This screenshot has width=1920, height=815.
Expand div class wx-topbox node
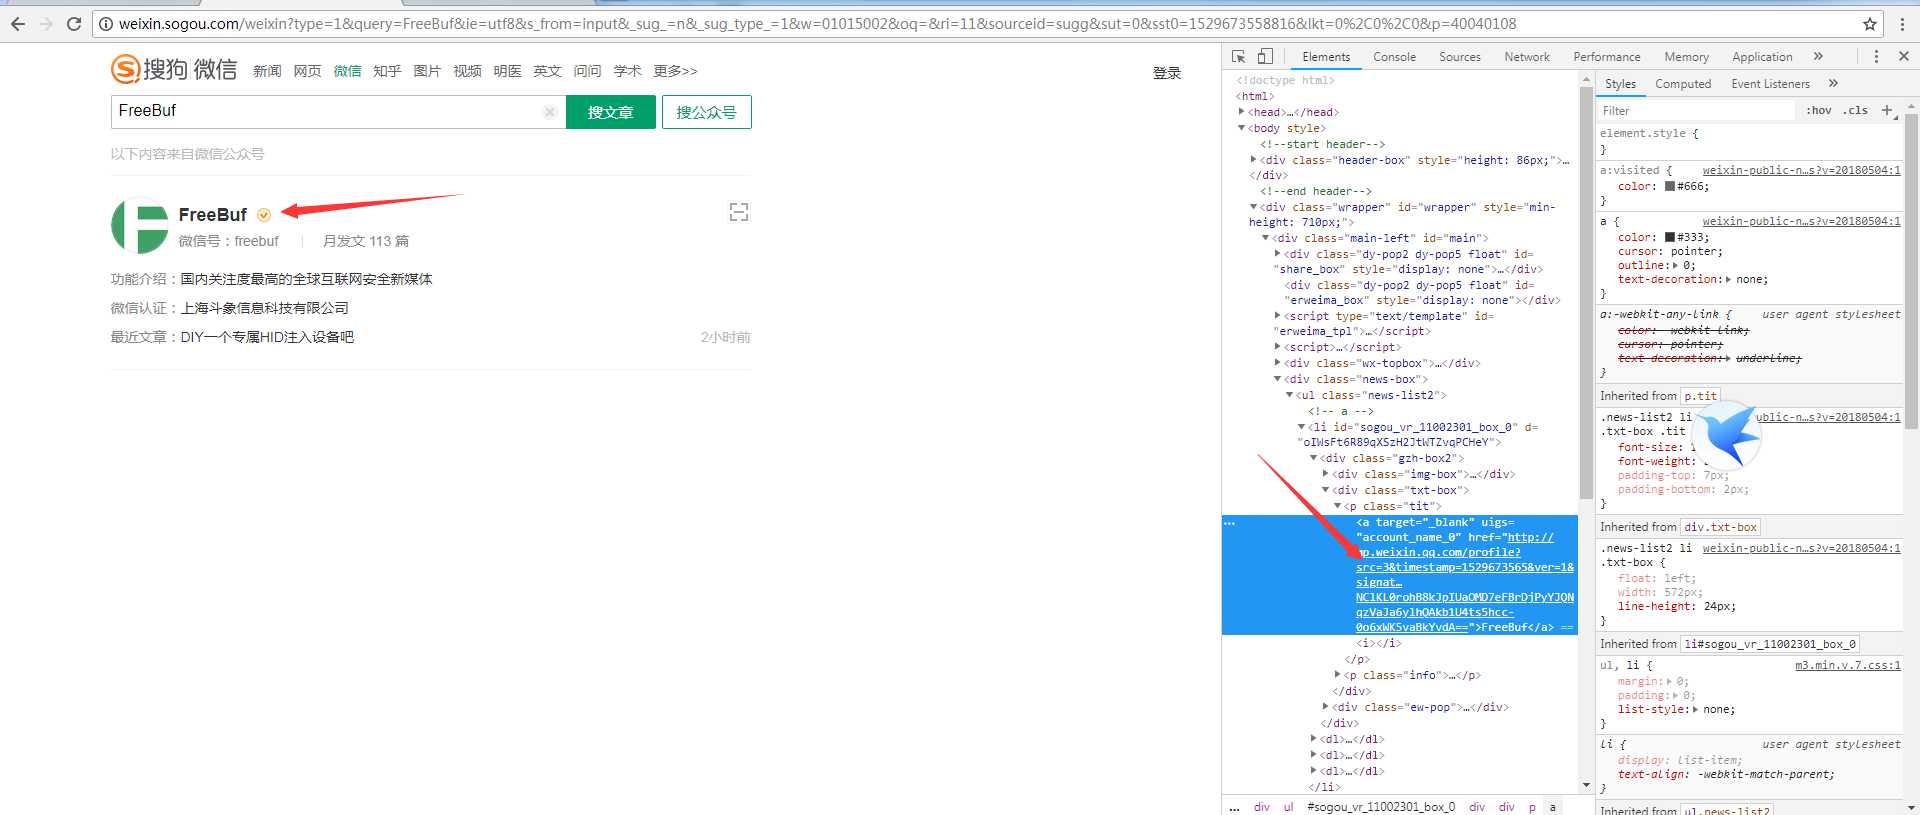[1278, 363]
